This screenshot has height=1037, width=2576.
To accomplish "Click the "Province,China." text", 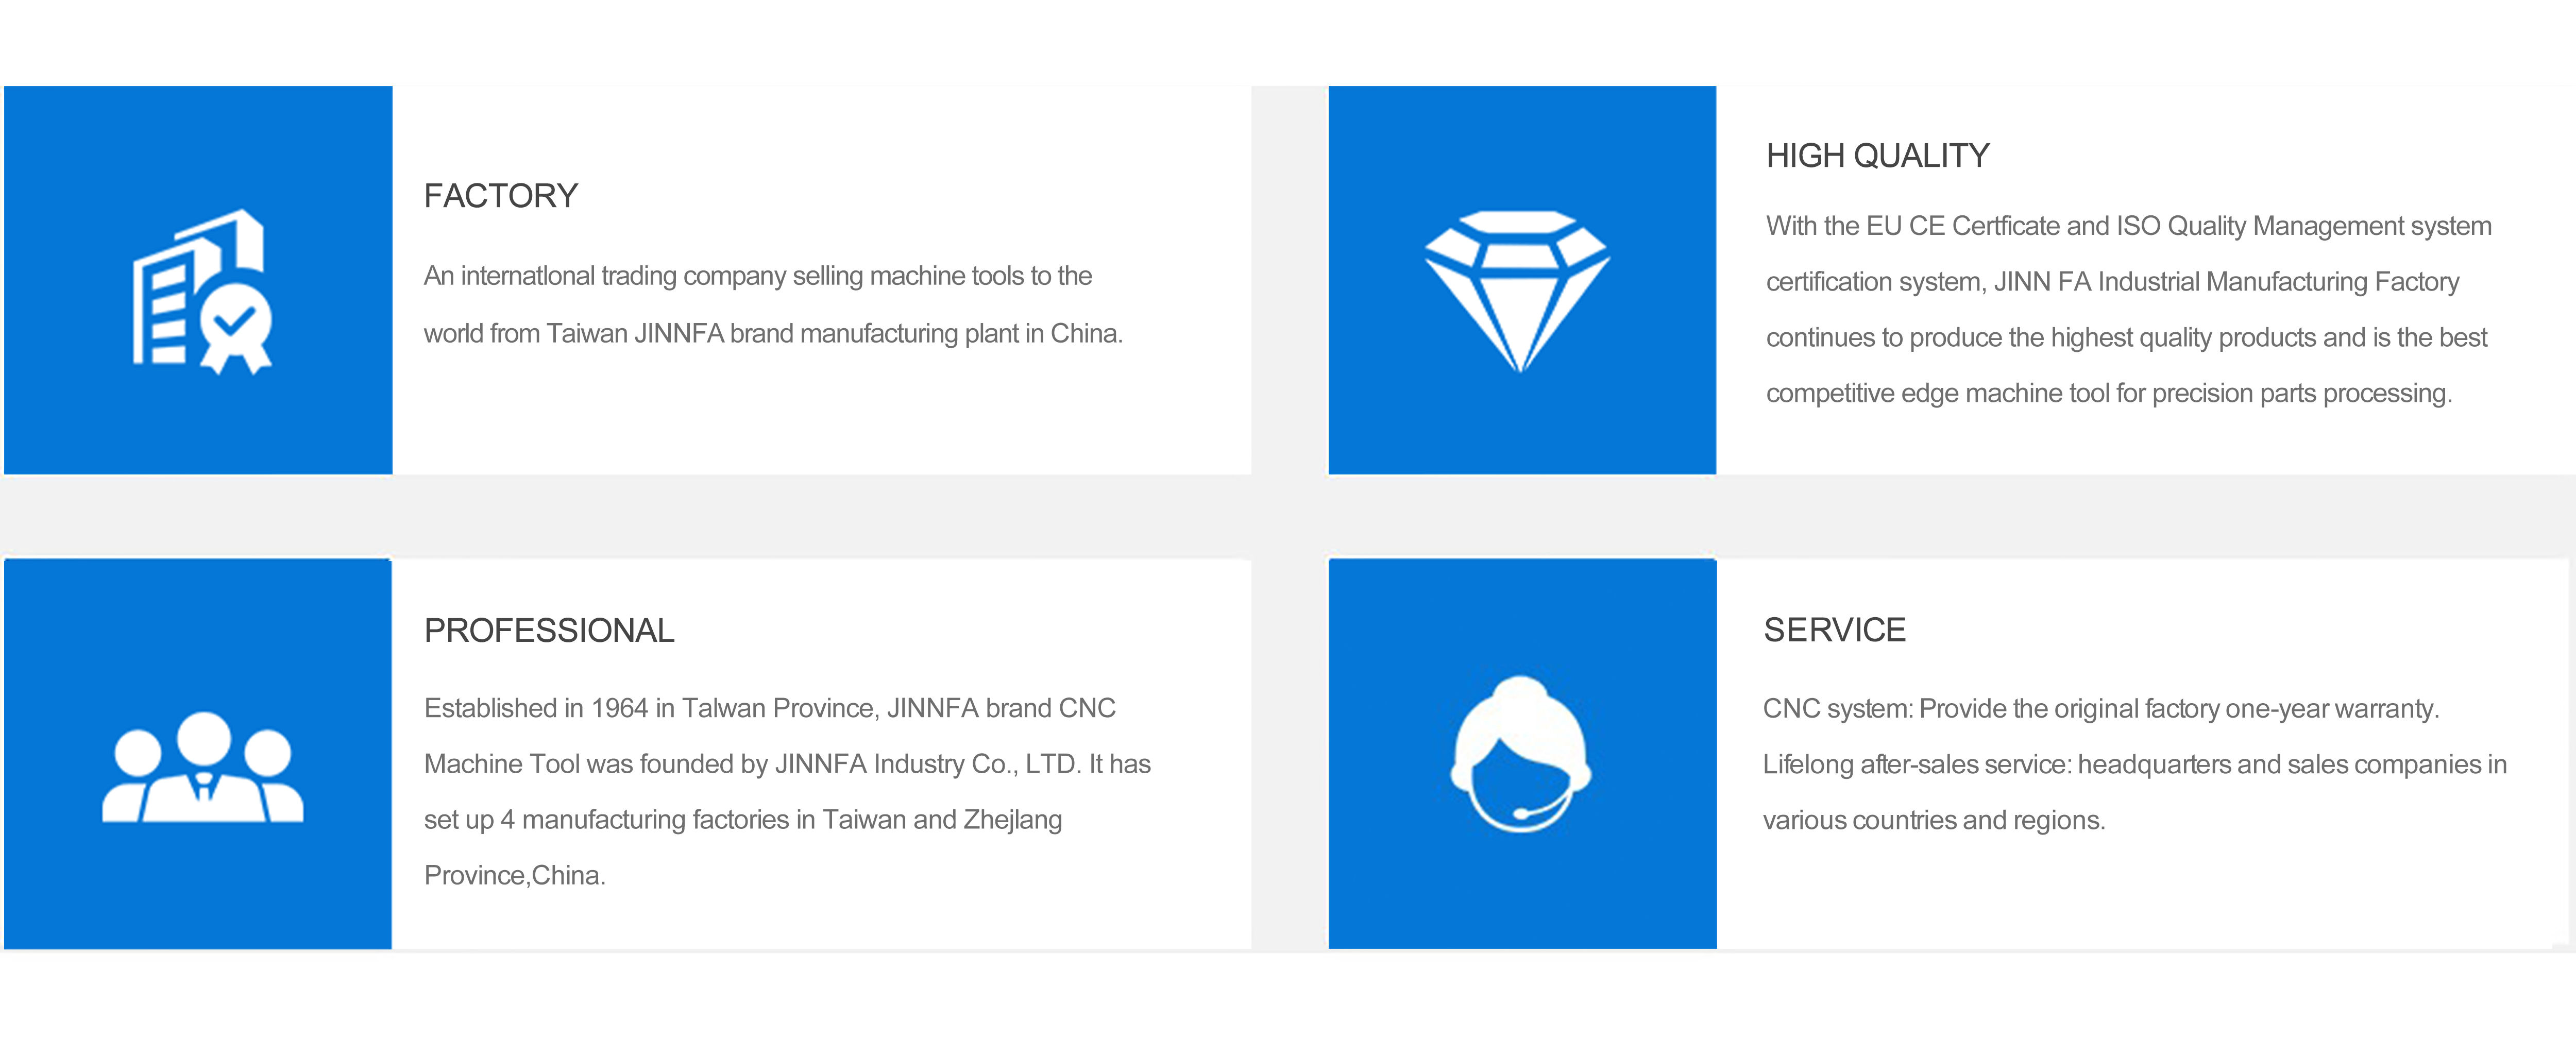I will 514,876.
